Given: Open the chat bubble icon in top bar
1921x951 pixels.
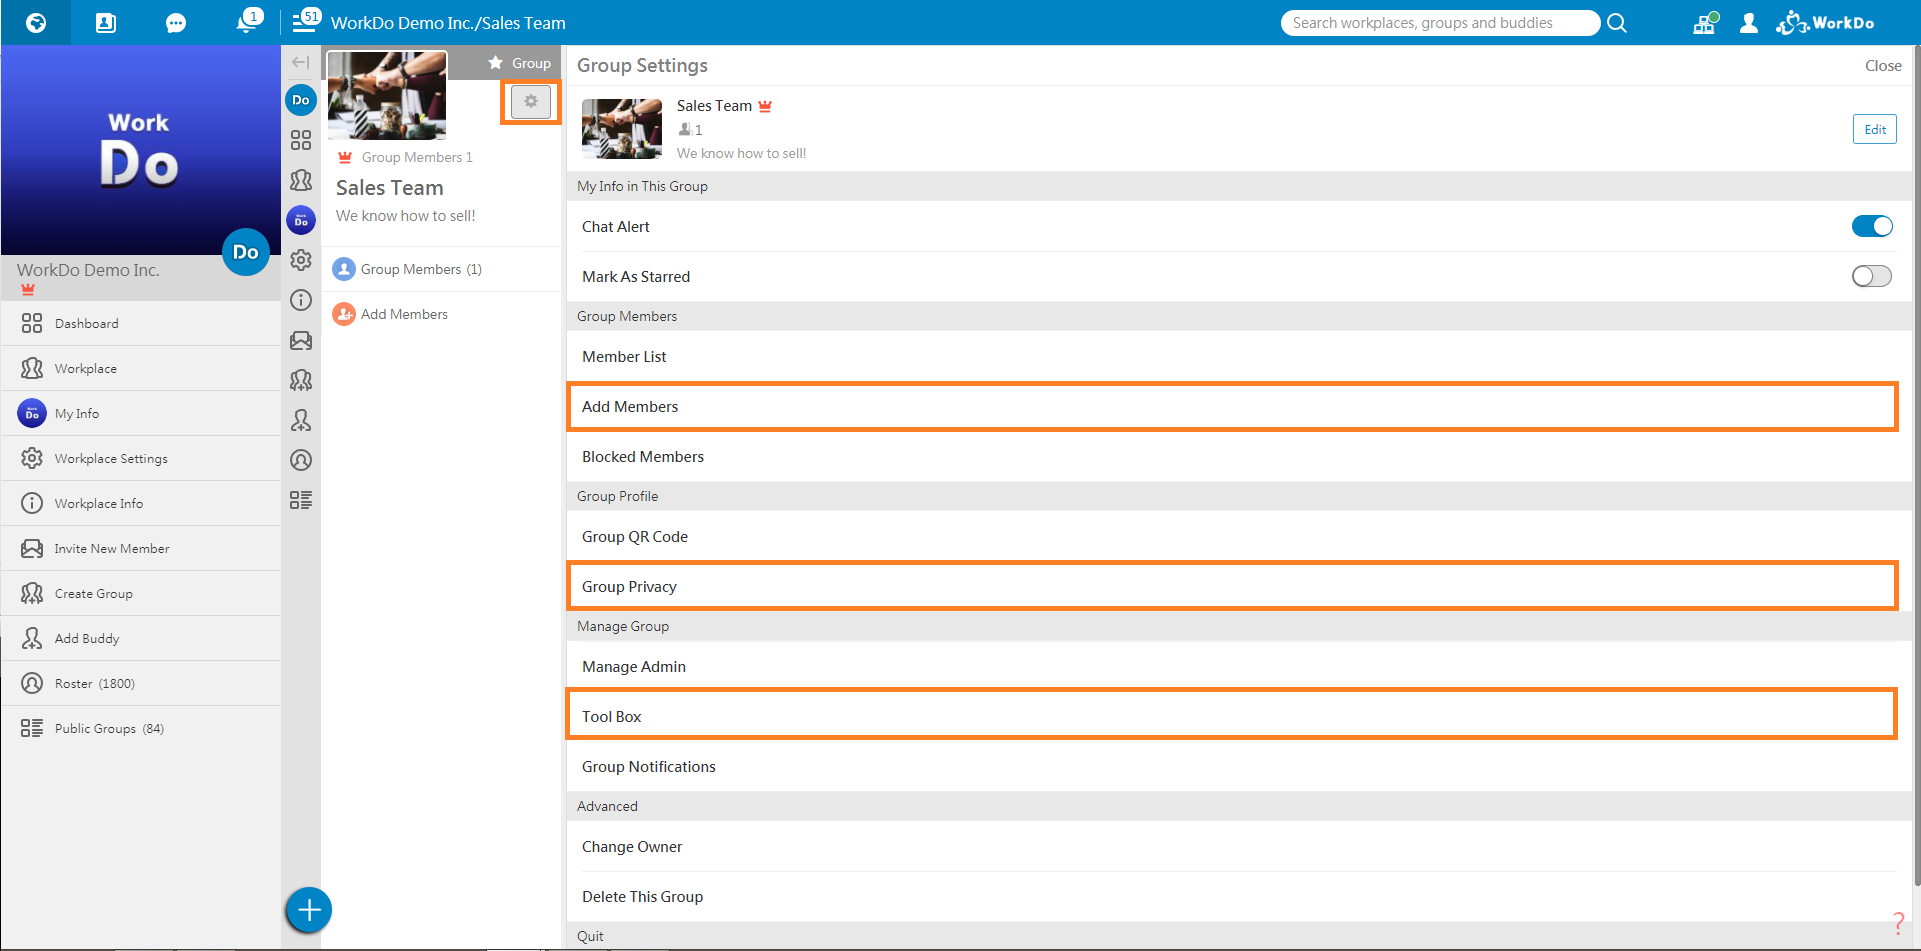Looking at the screenshot, I should pyautogui.click(x=176, y=23).
